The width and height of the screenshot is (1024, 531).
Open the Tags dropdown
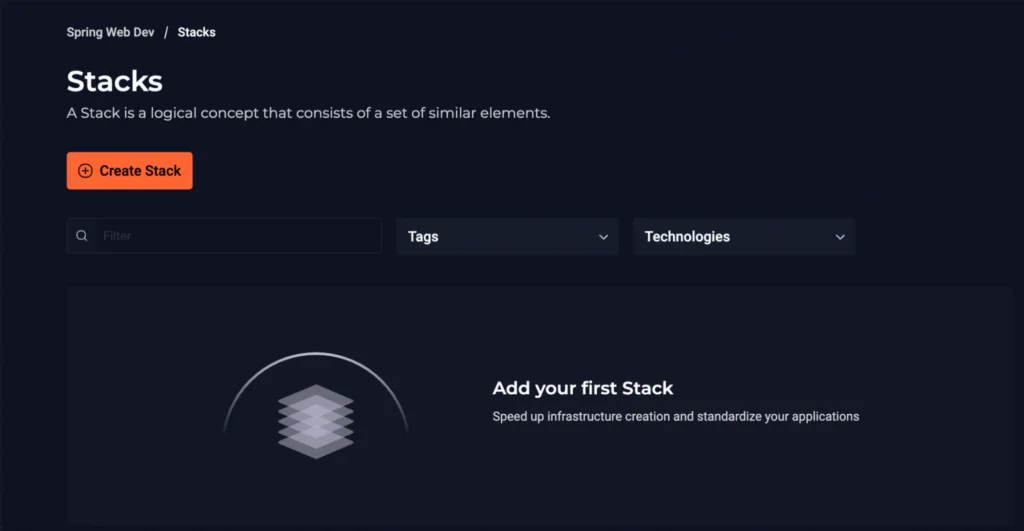tap(507, 236)
